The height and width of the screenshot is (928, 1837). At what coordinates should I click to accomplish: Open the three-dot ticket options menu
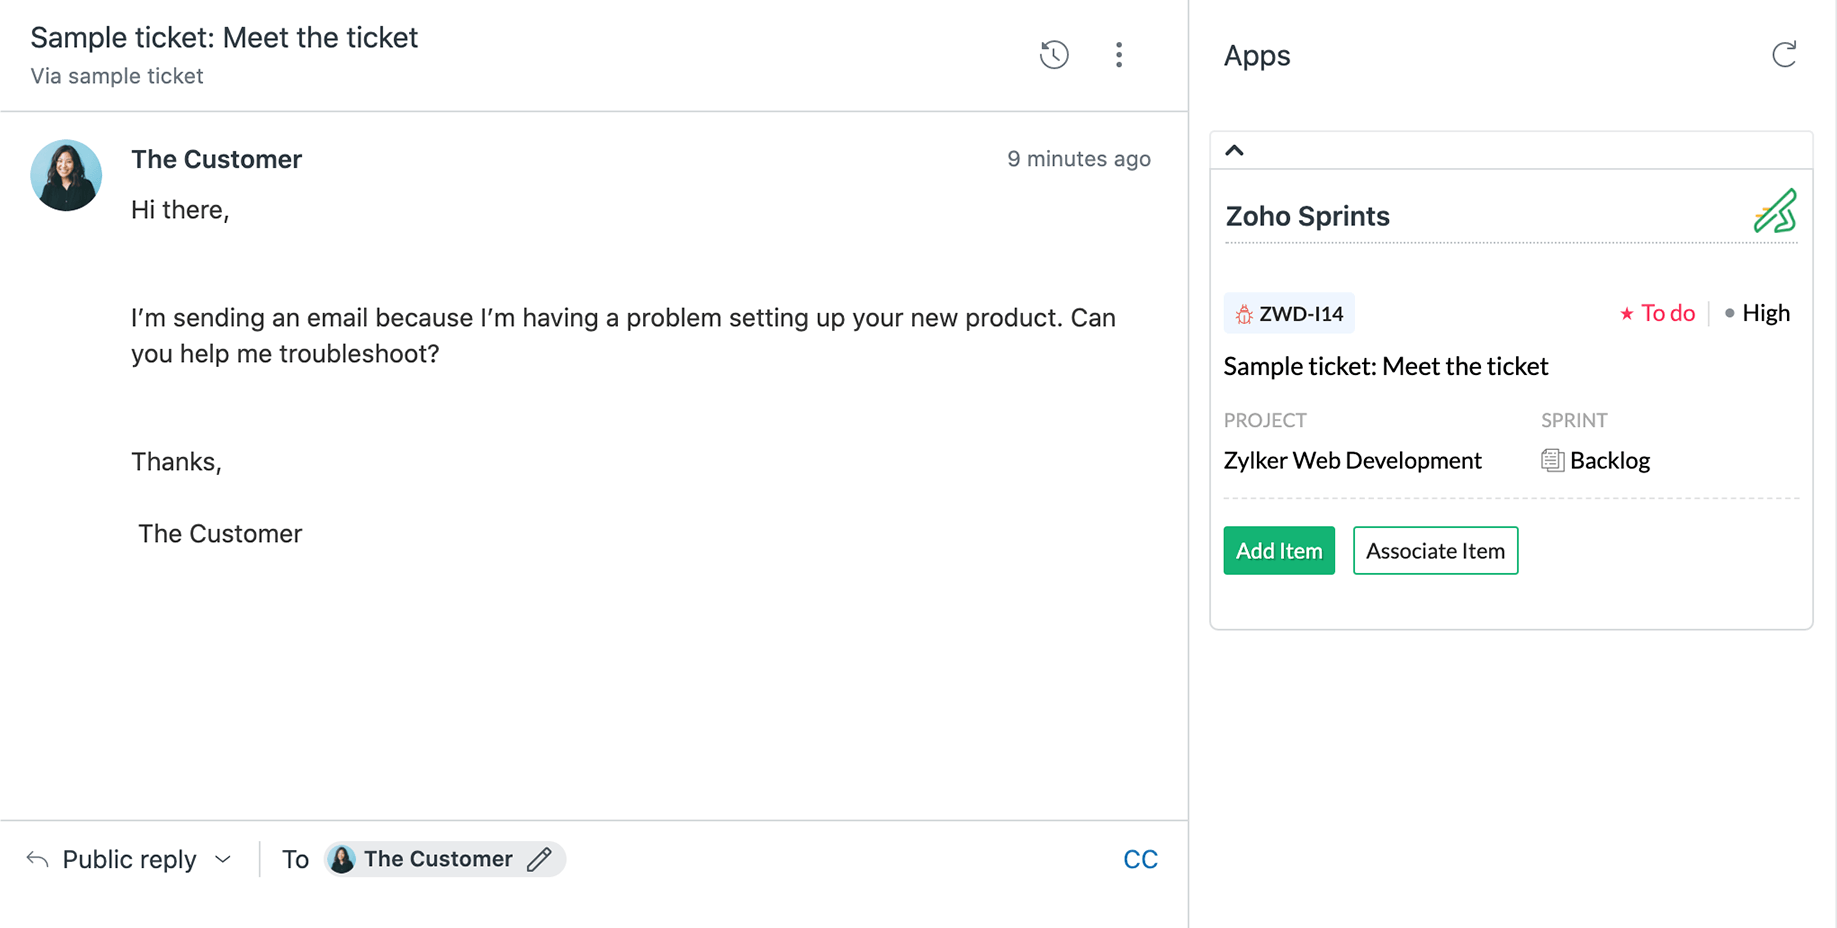[1119, 55]
